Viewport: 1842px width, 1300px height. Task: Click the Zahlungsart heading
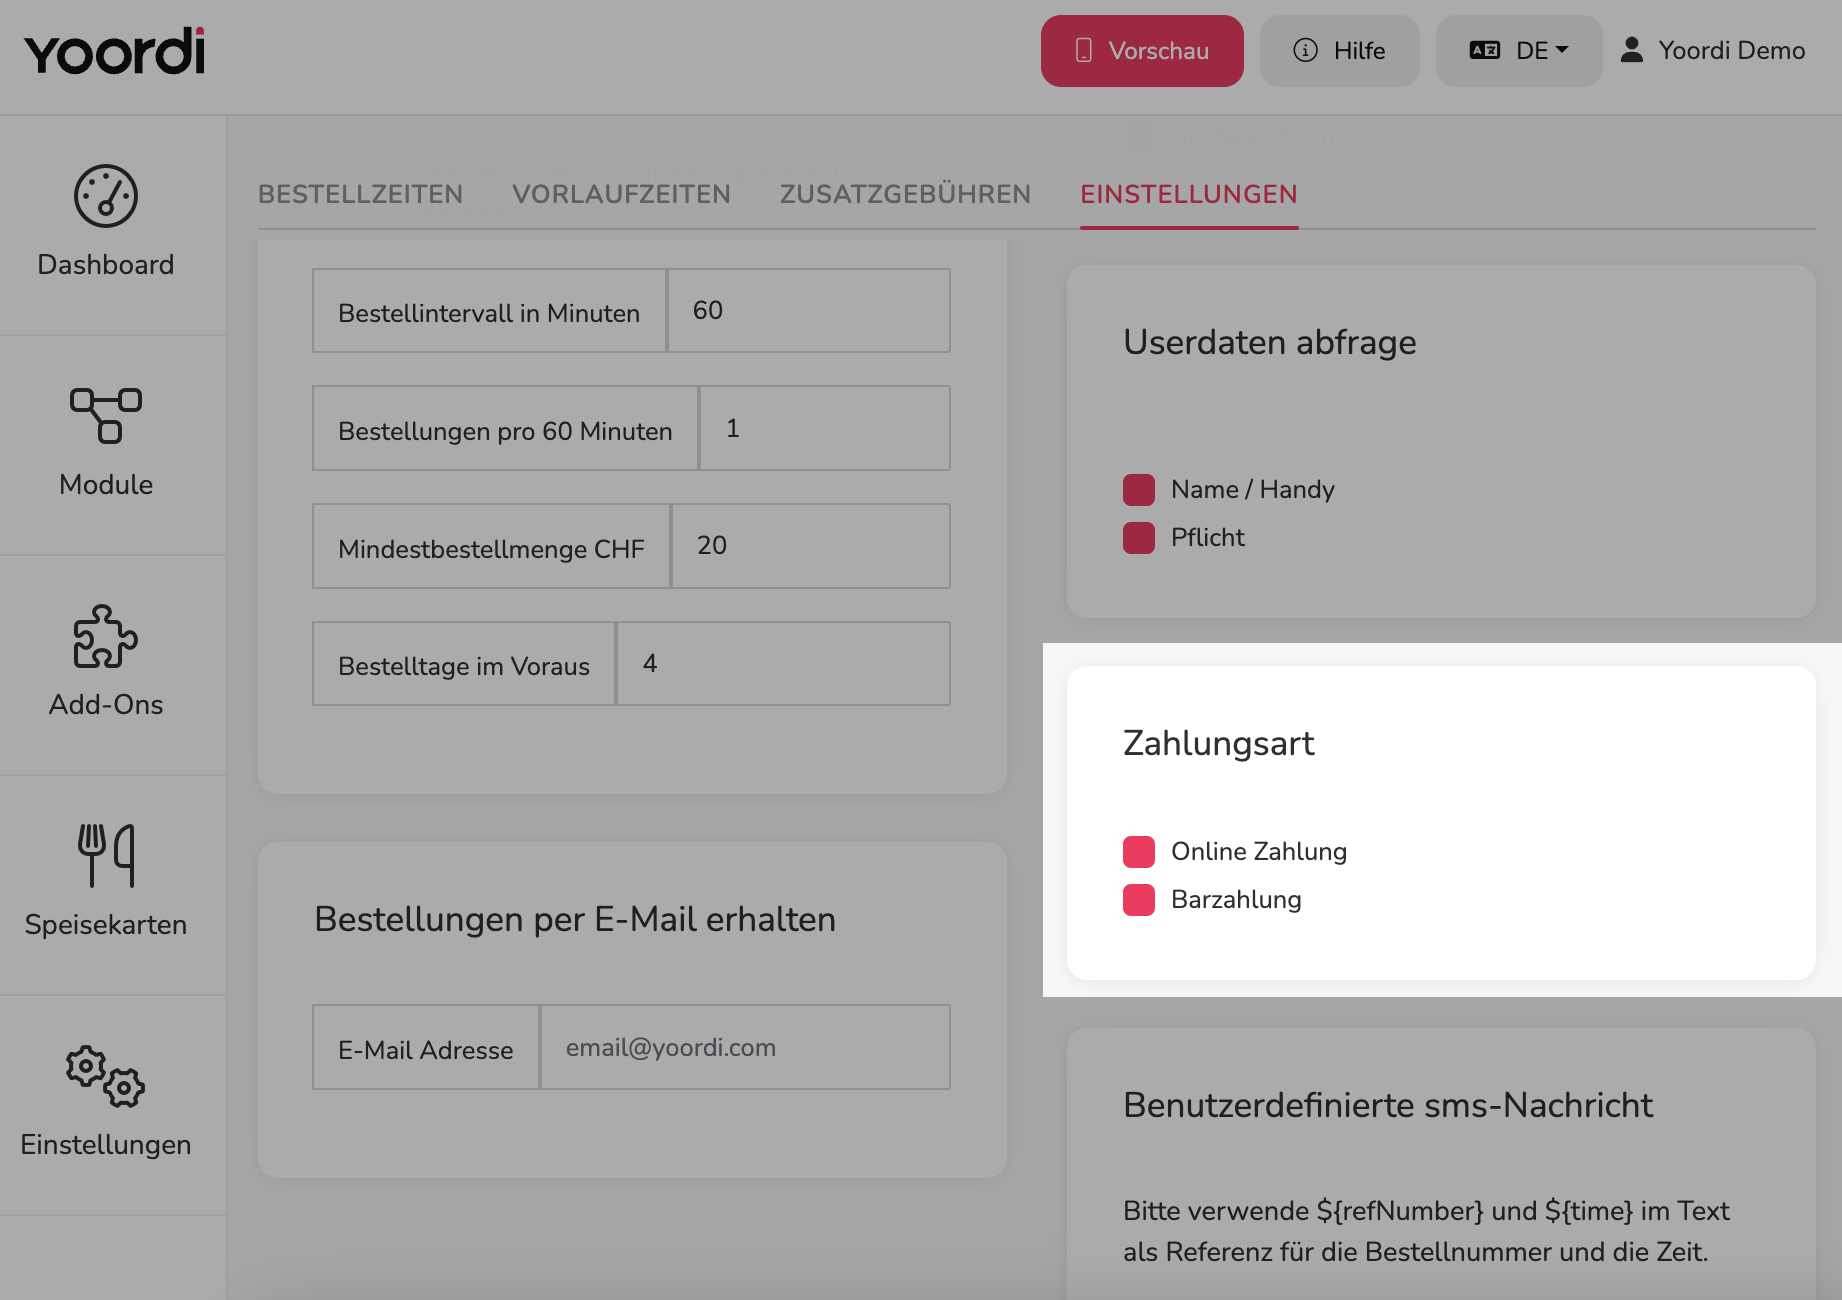point(1218,743)
